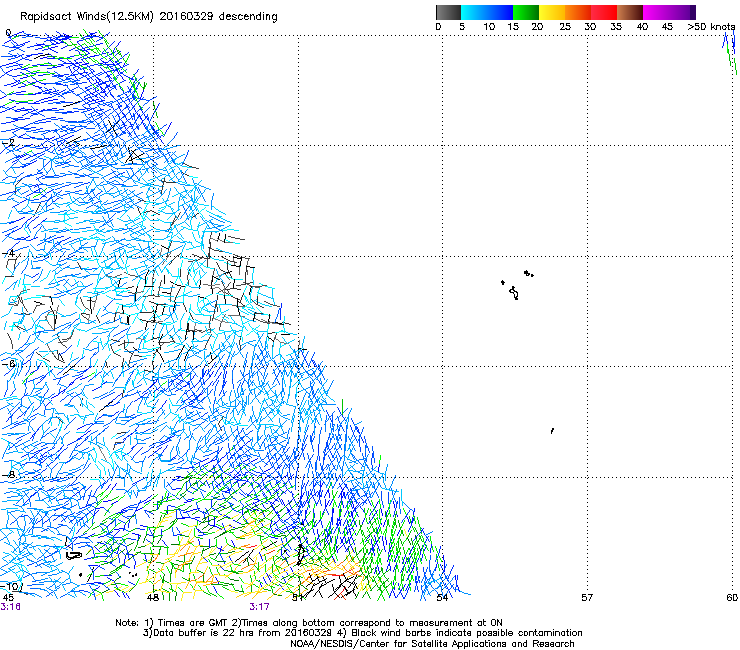Click the NOAA/NESDIS credit line
This screenshot has height=650, width=740.
432,644
